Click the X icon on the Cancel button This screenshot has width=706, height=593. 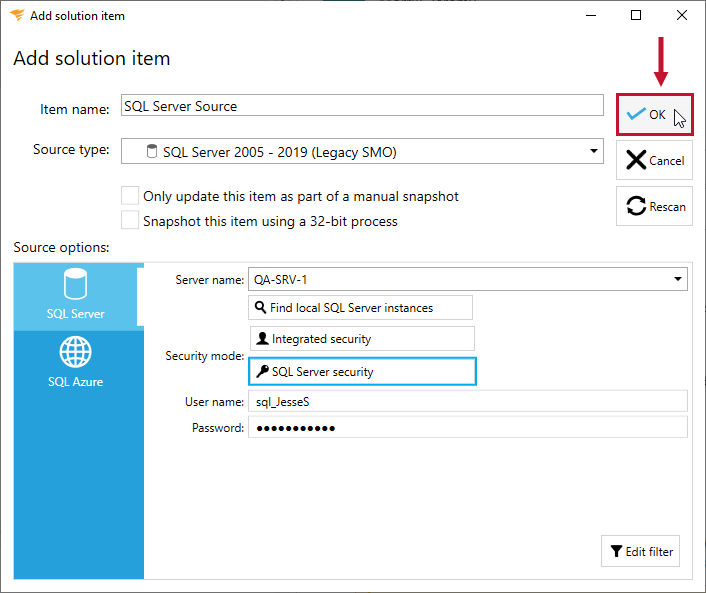click(636, 160)
